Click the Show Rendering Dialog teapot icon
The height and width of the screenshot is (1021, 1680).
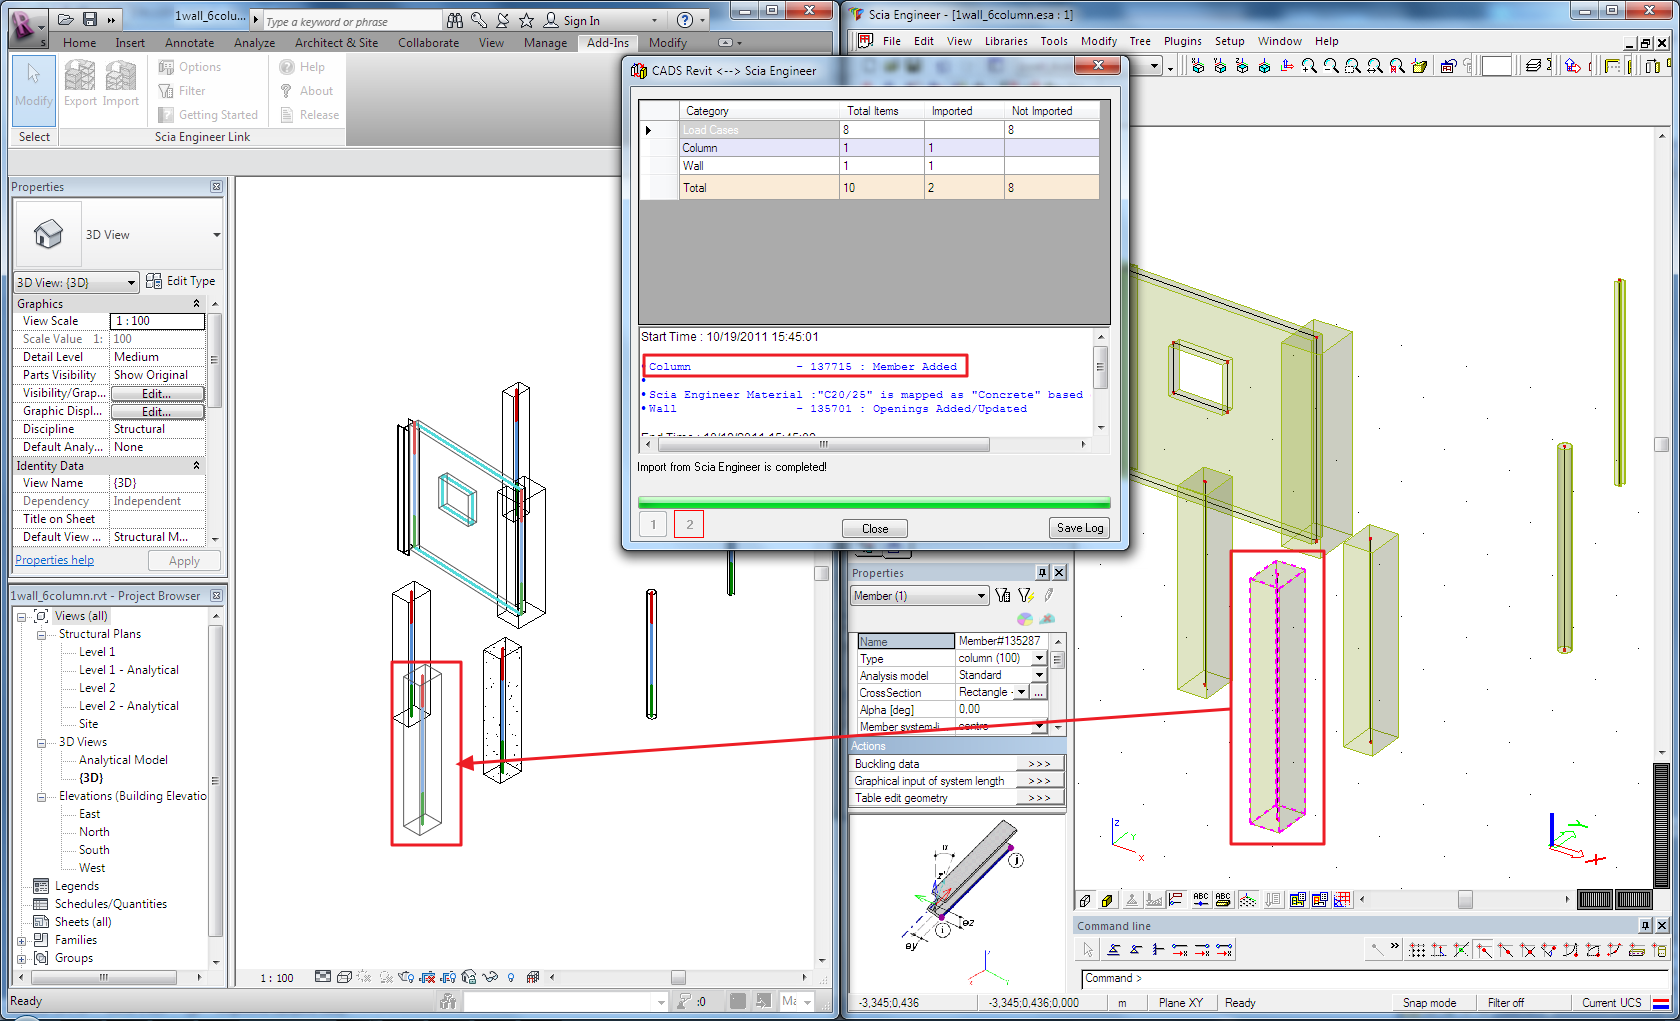[x=406, y=977]
